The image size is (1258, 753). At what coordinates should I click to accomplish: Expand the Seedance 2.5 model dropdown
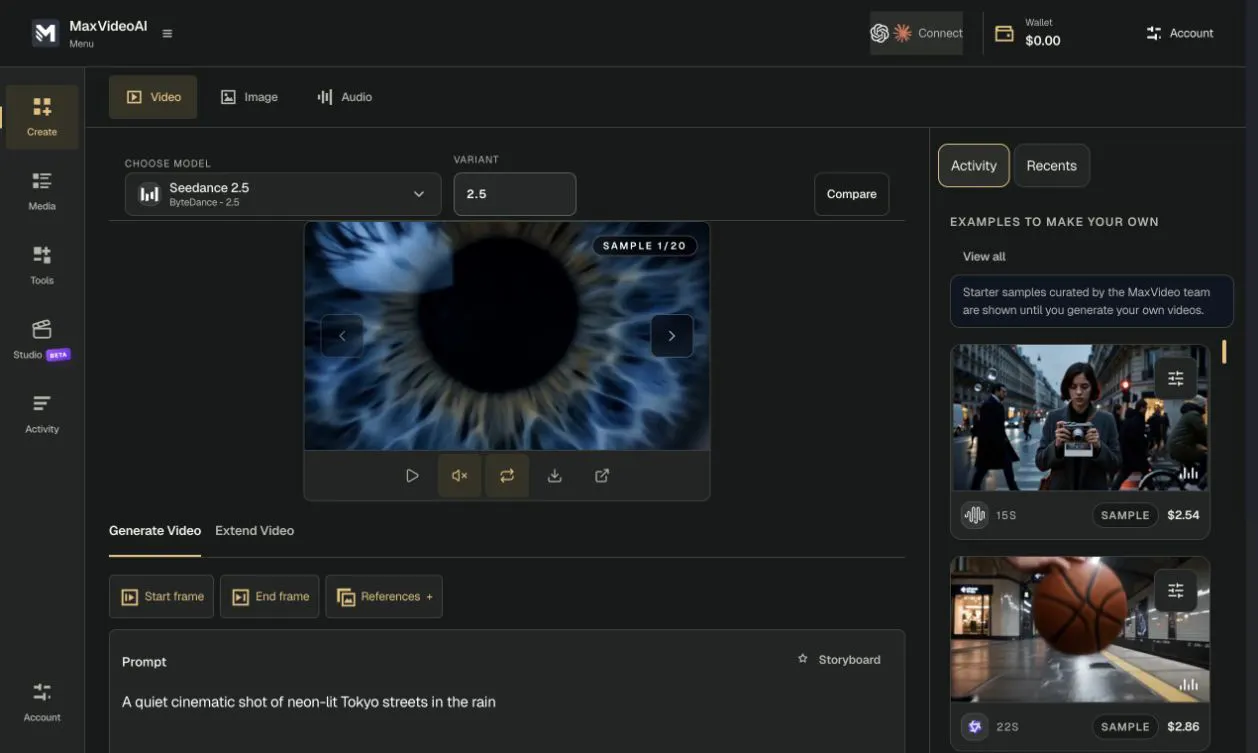click(283, 194)
